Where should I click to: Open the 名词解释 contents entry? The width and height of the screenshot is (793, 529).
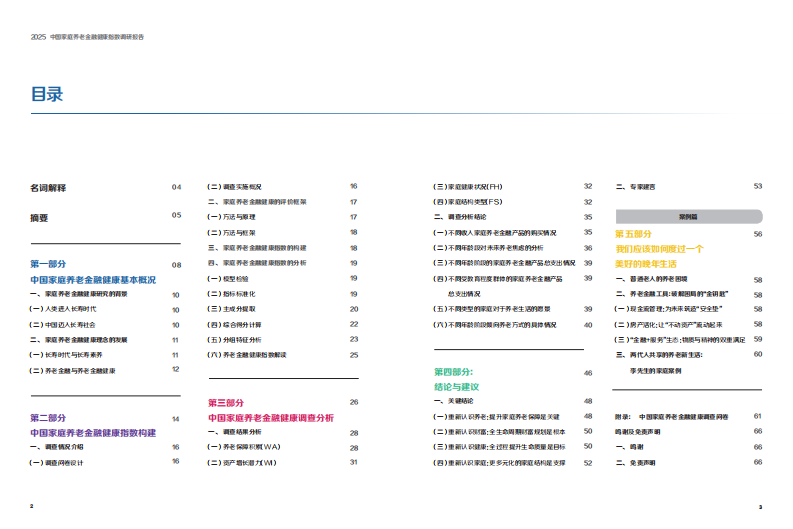(47, 187)
